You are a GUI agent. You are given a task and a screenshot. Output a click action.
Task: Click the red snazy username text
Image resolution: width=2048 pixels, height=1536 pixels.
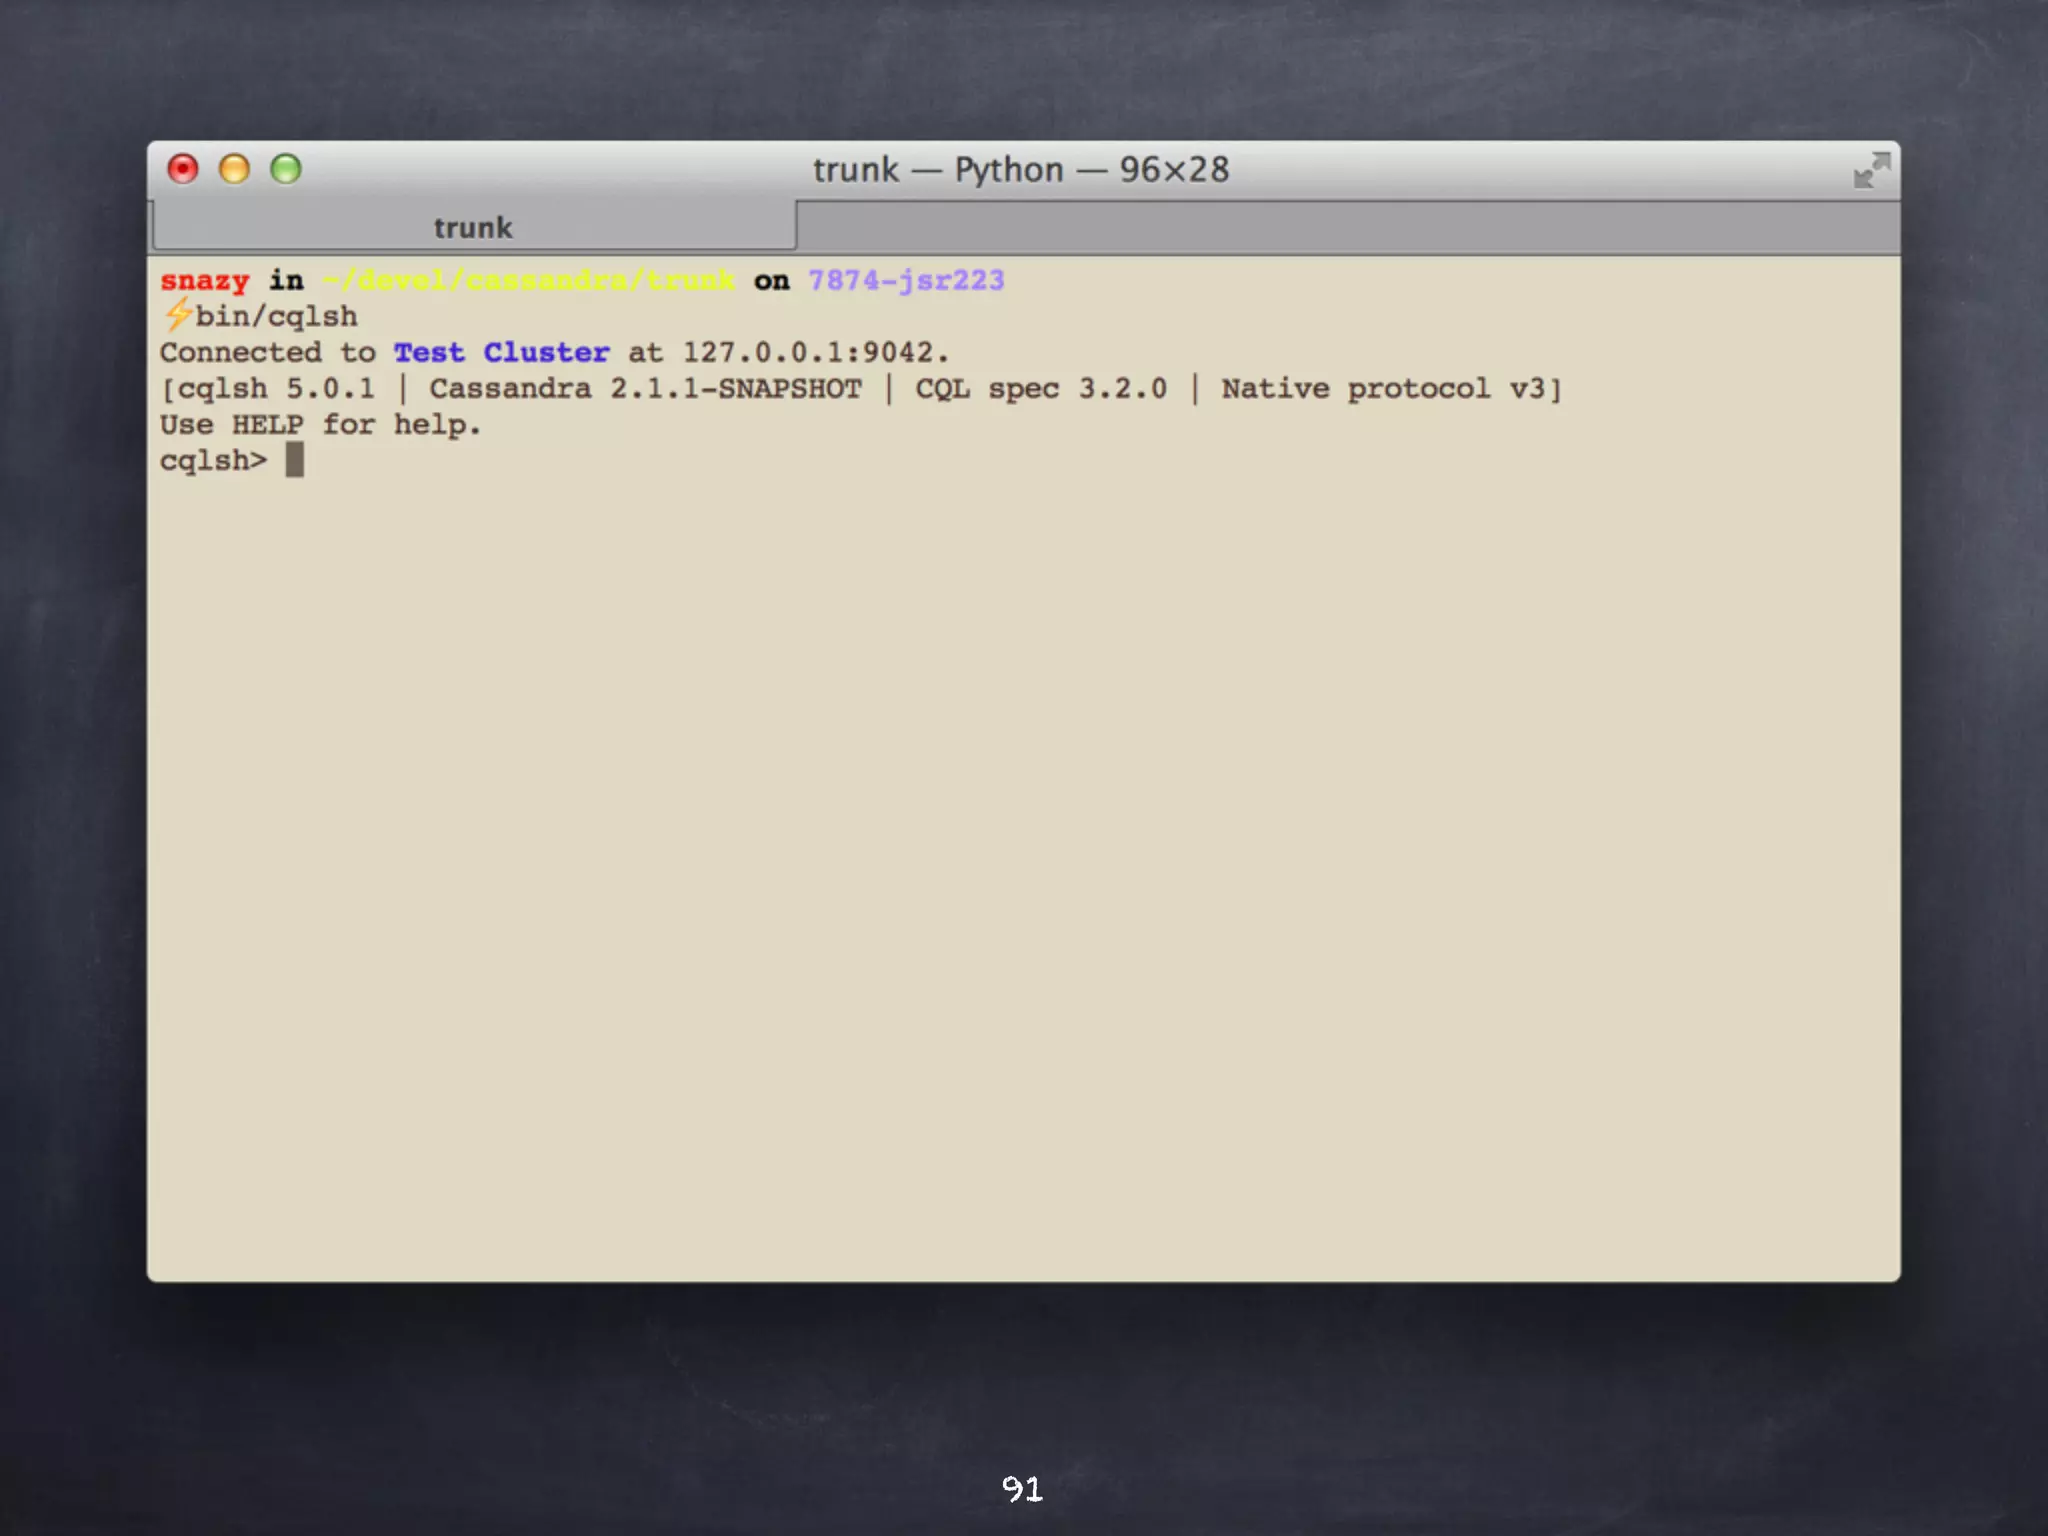[205, 281]
